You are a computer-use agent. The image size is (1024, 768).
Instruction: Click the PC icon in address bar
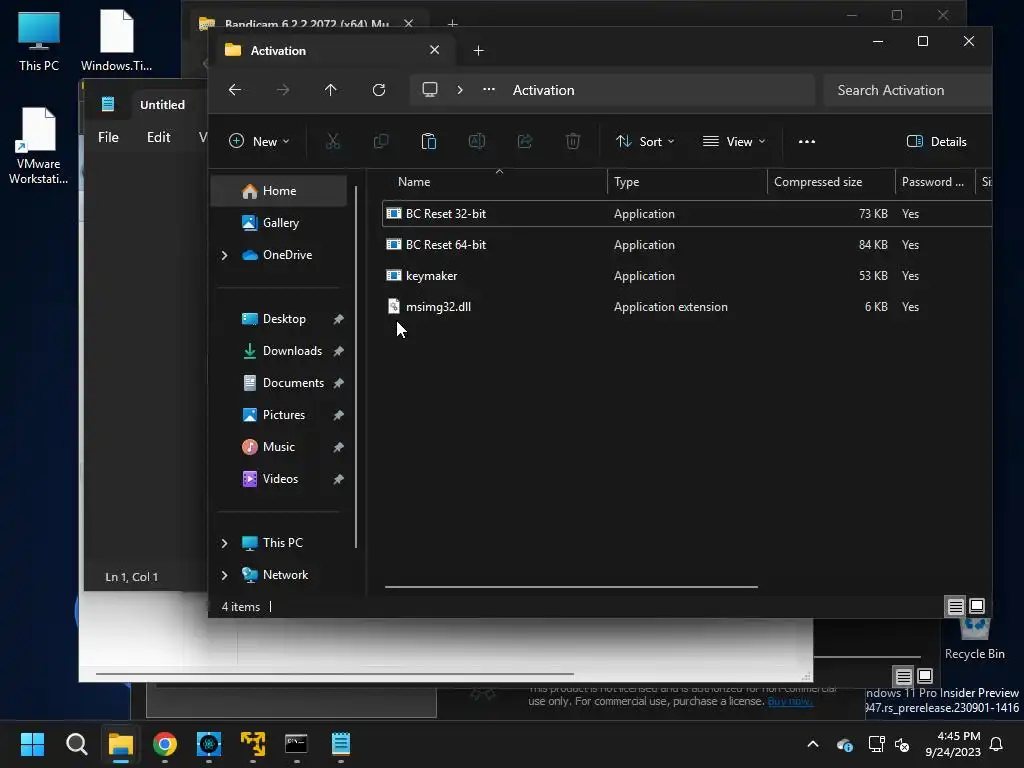[x=430, y=90]
